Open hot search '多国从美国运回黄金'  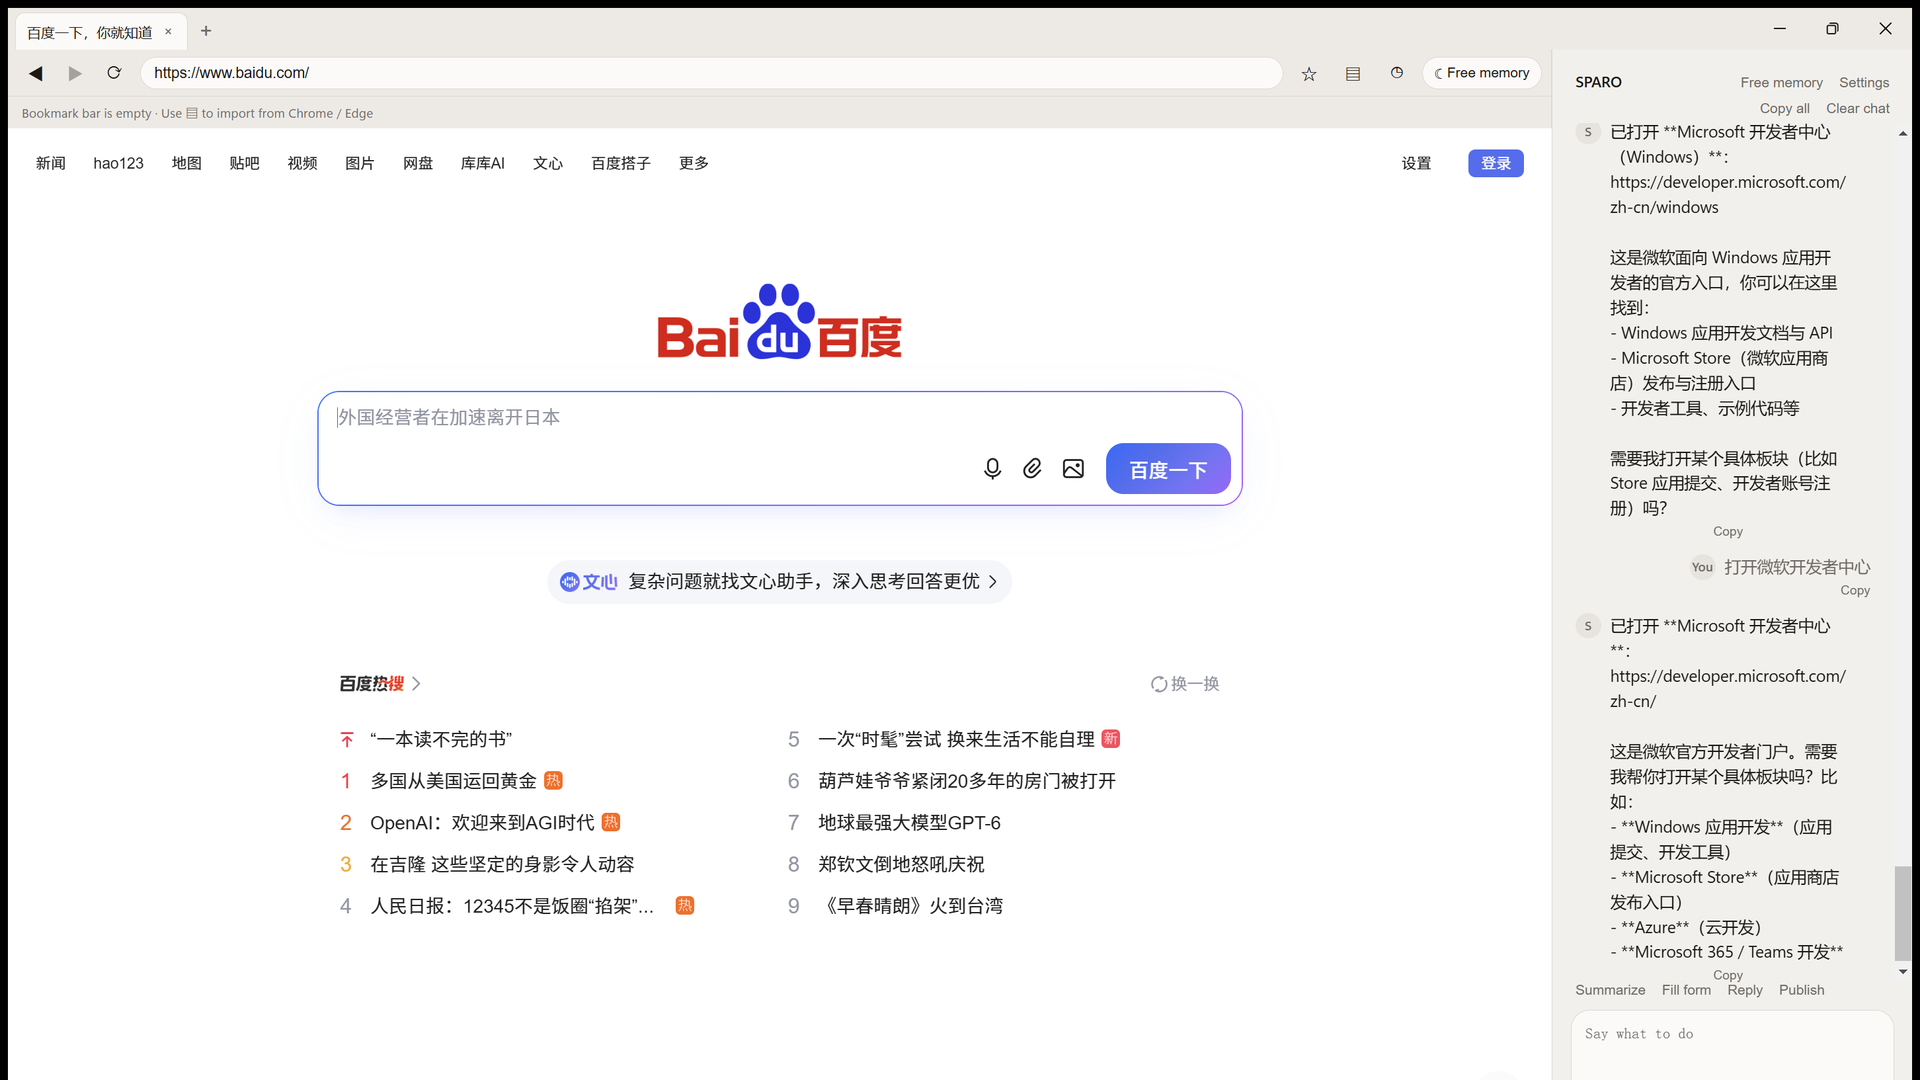pyautogui.click(x=454, y=781)
